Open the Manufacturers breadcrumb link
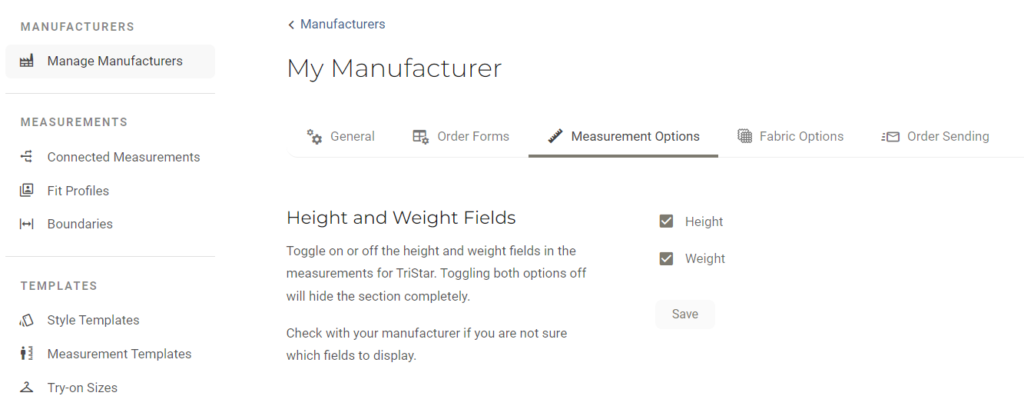 click(x=342, y=24)
